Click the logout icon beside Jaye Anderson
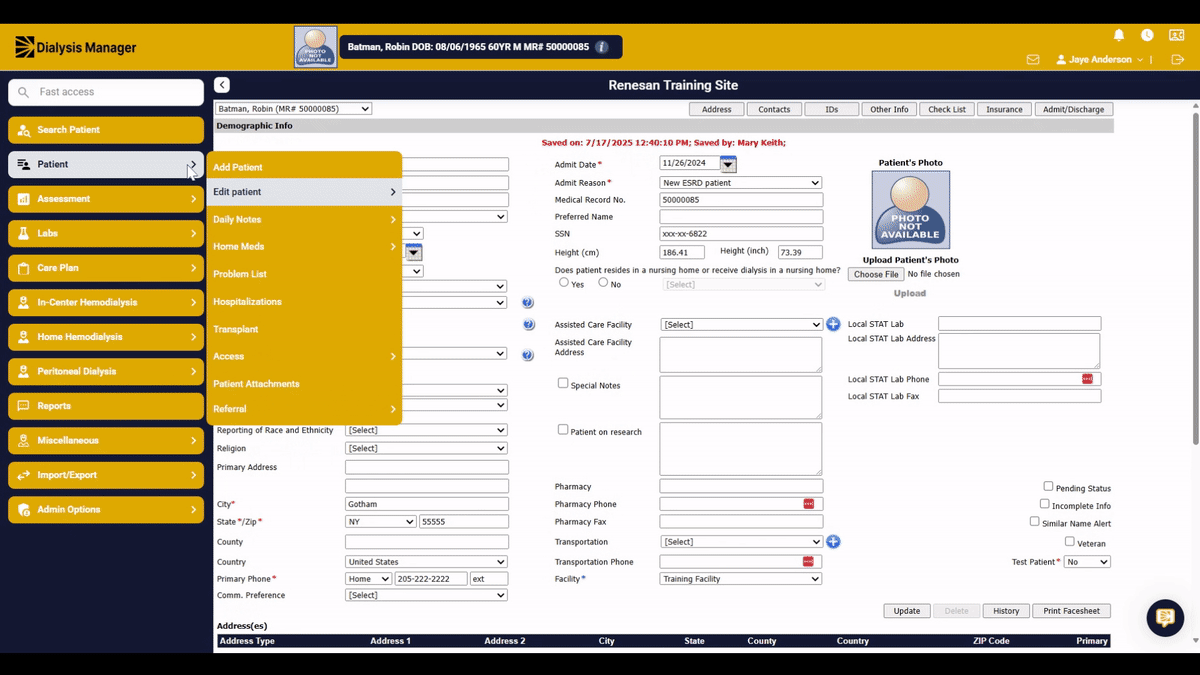The width and height of the screenshot is (1200, 675). point(1178,60)
